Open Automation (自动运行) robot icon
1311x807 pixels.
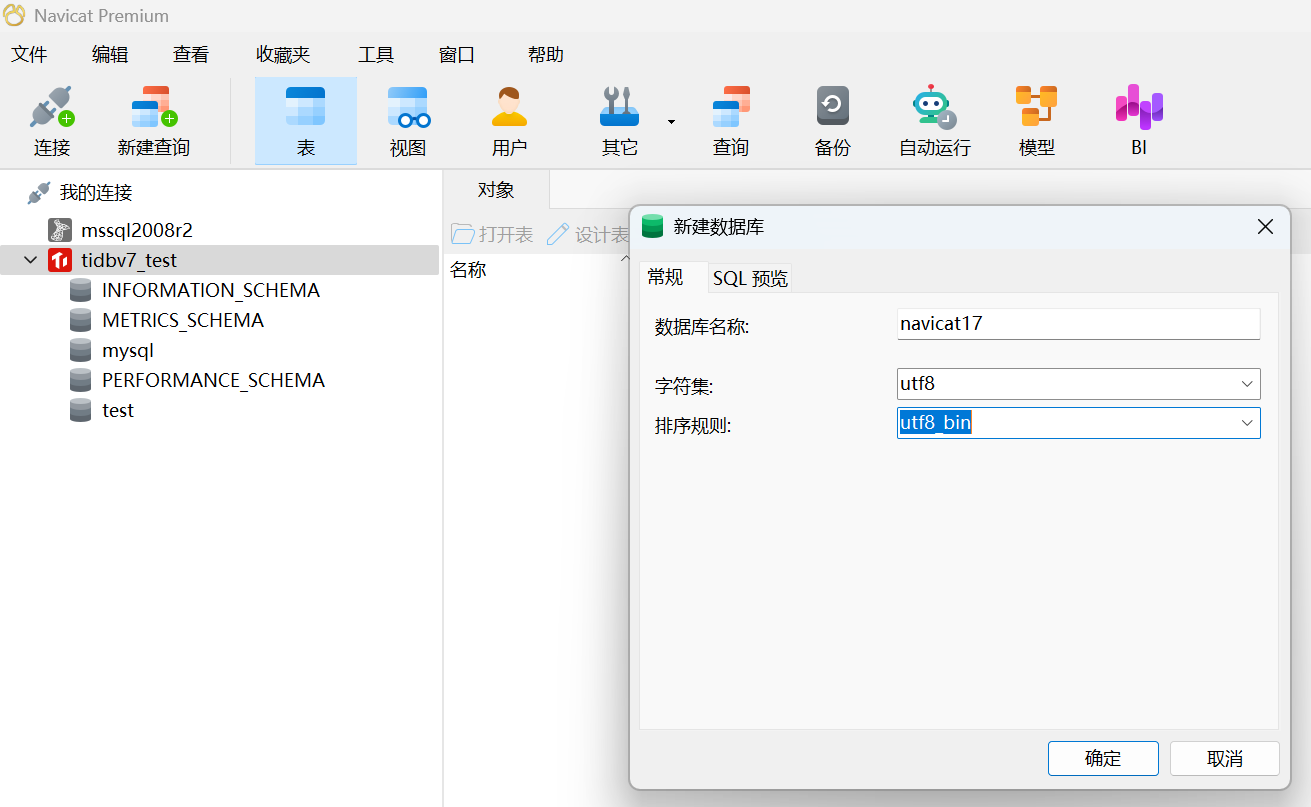[x=934, y=106]
